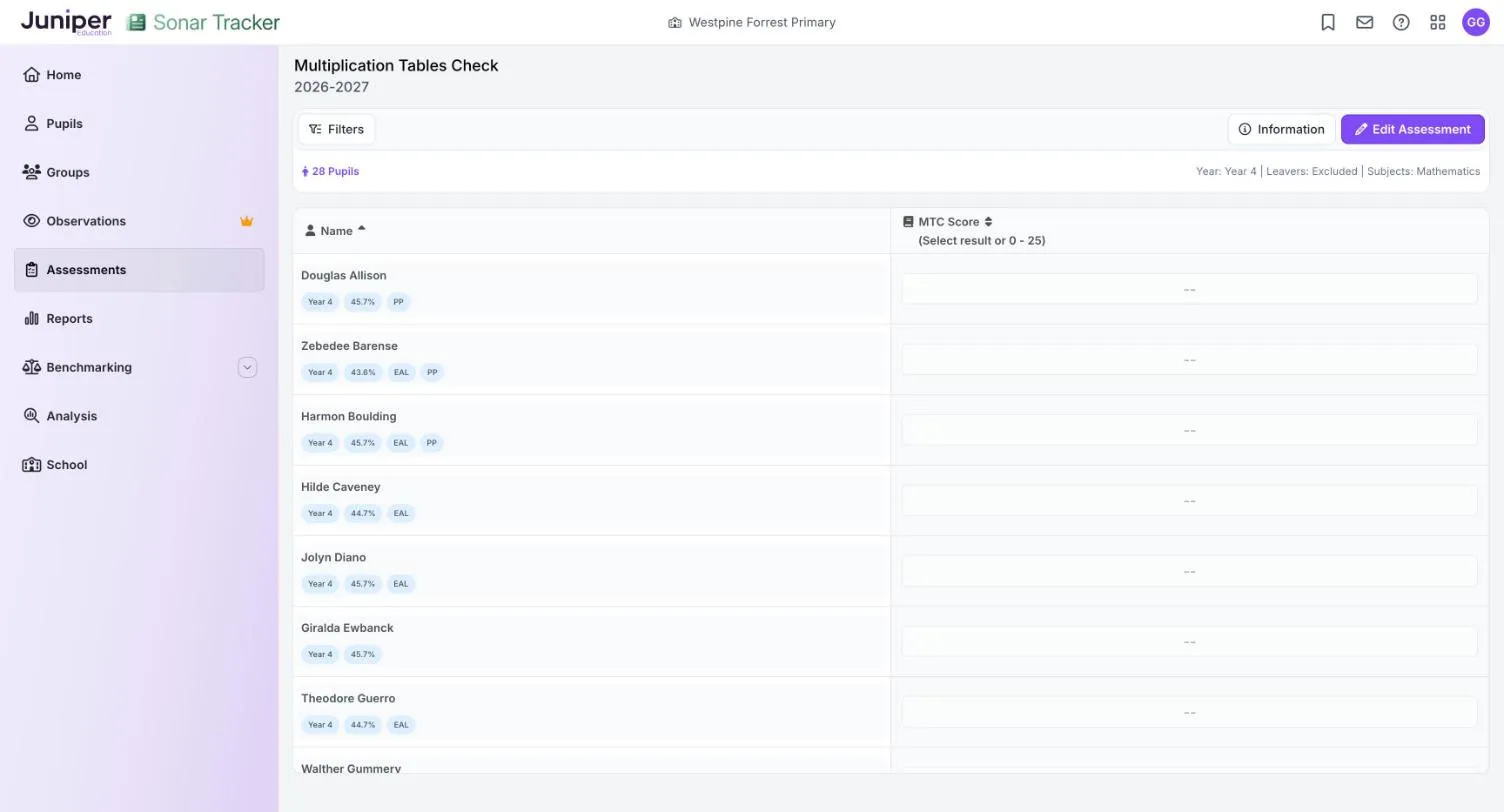
Task: Open the apps grid icon
Action: click(1438, 22)
